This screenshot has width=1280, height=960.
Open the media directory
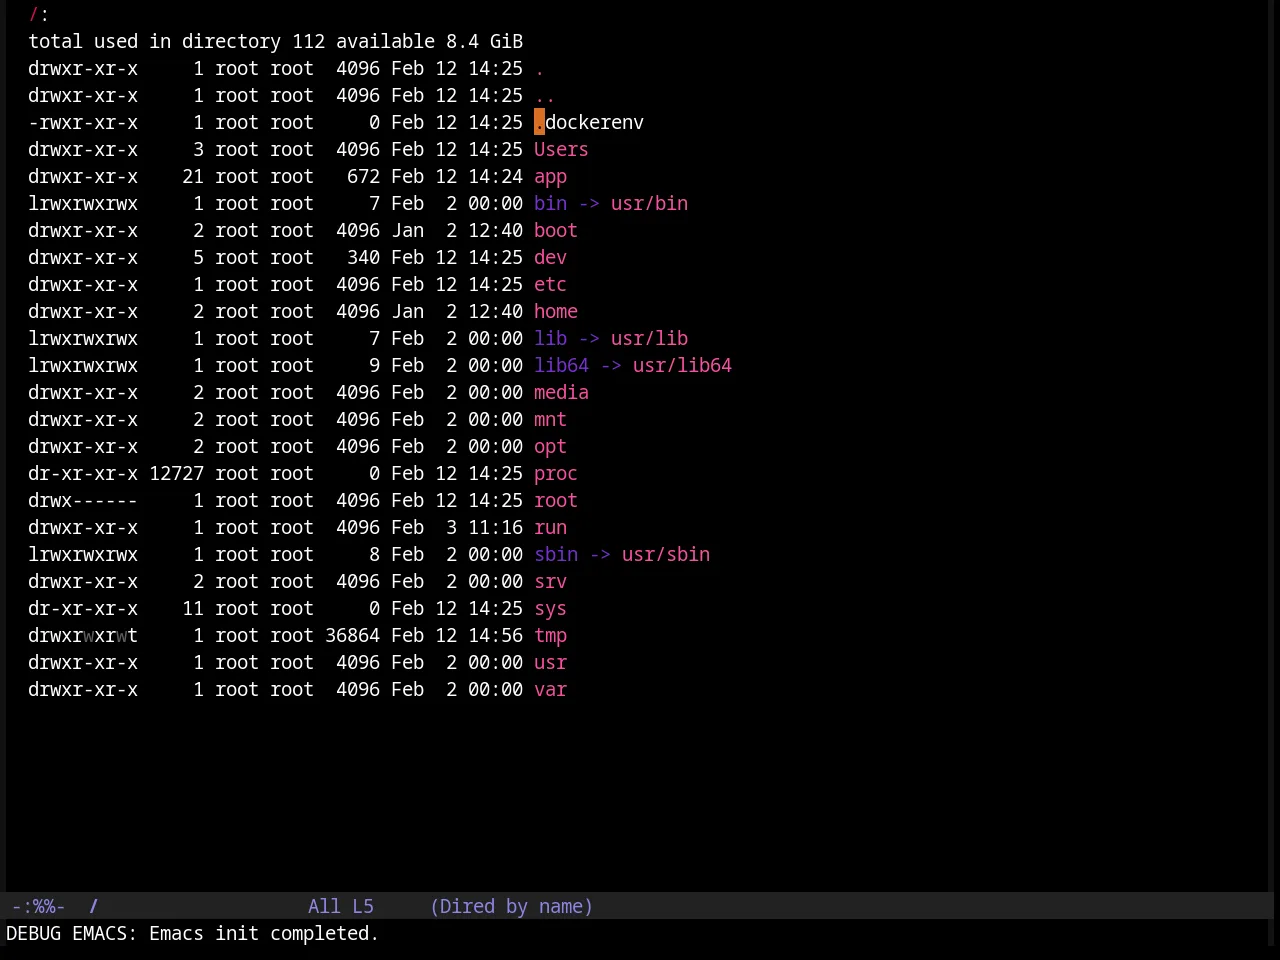click(561, 392)
